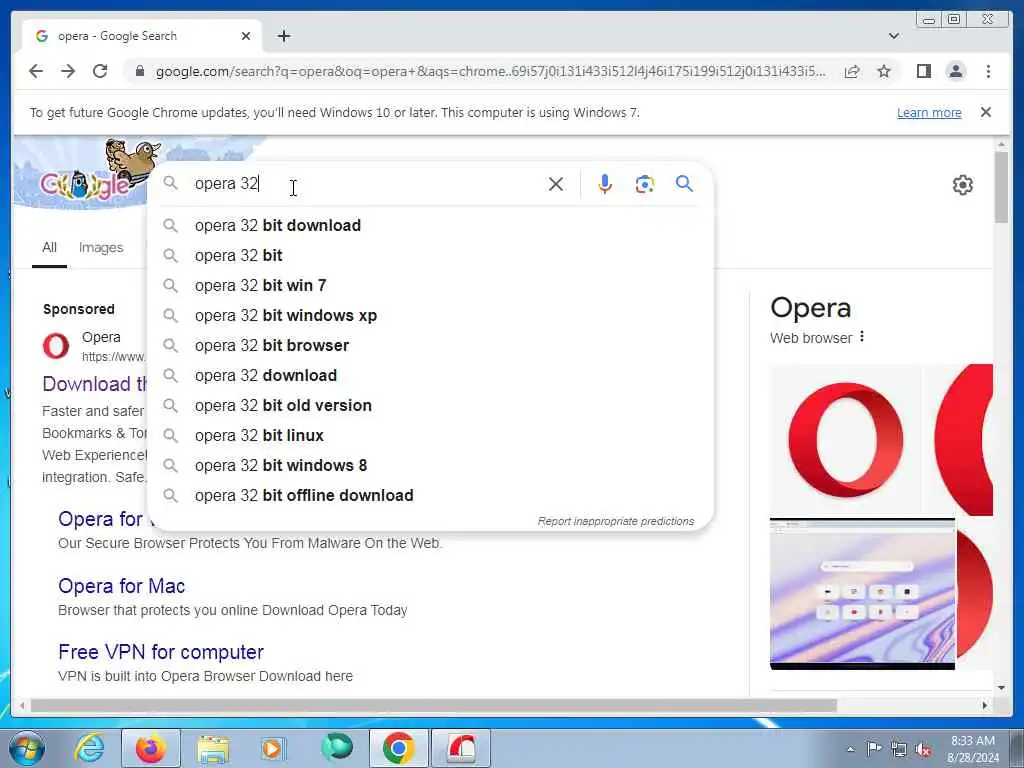
Task: Select suggestion 'opera 32 bit linux'
Action: click(x=431, y=436)
